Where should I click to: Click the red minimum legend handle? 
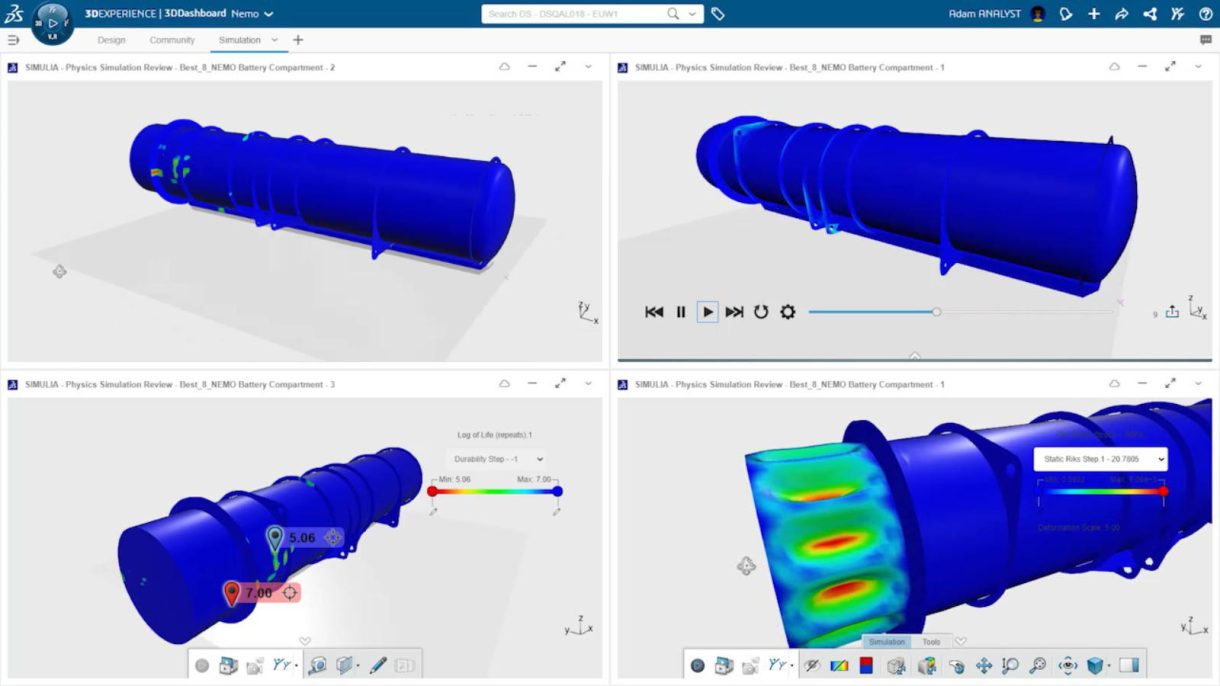point(432,491)
